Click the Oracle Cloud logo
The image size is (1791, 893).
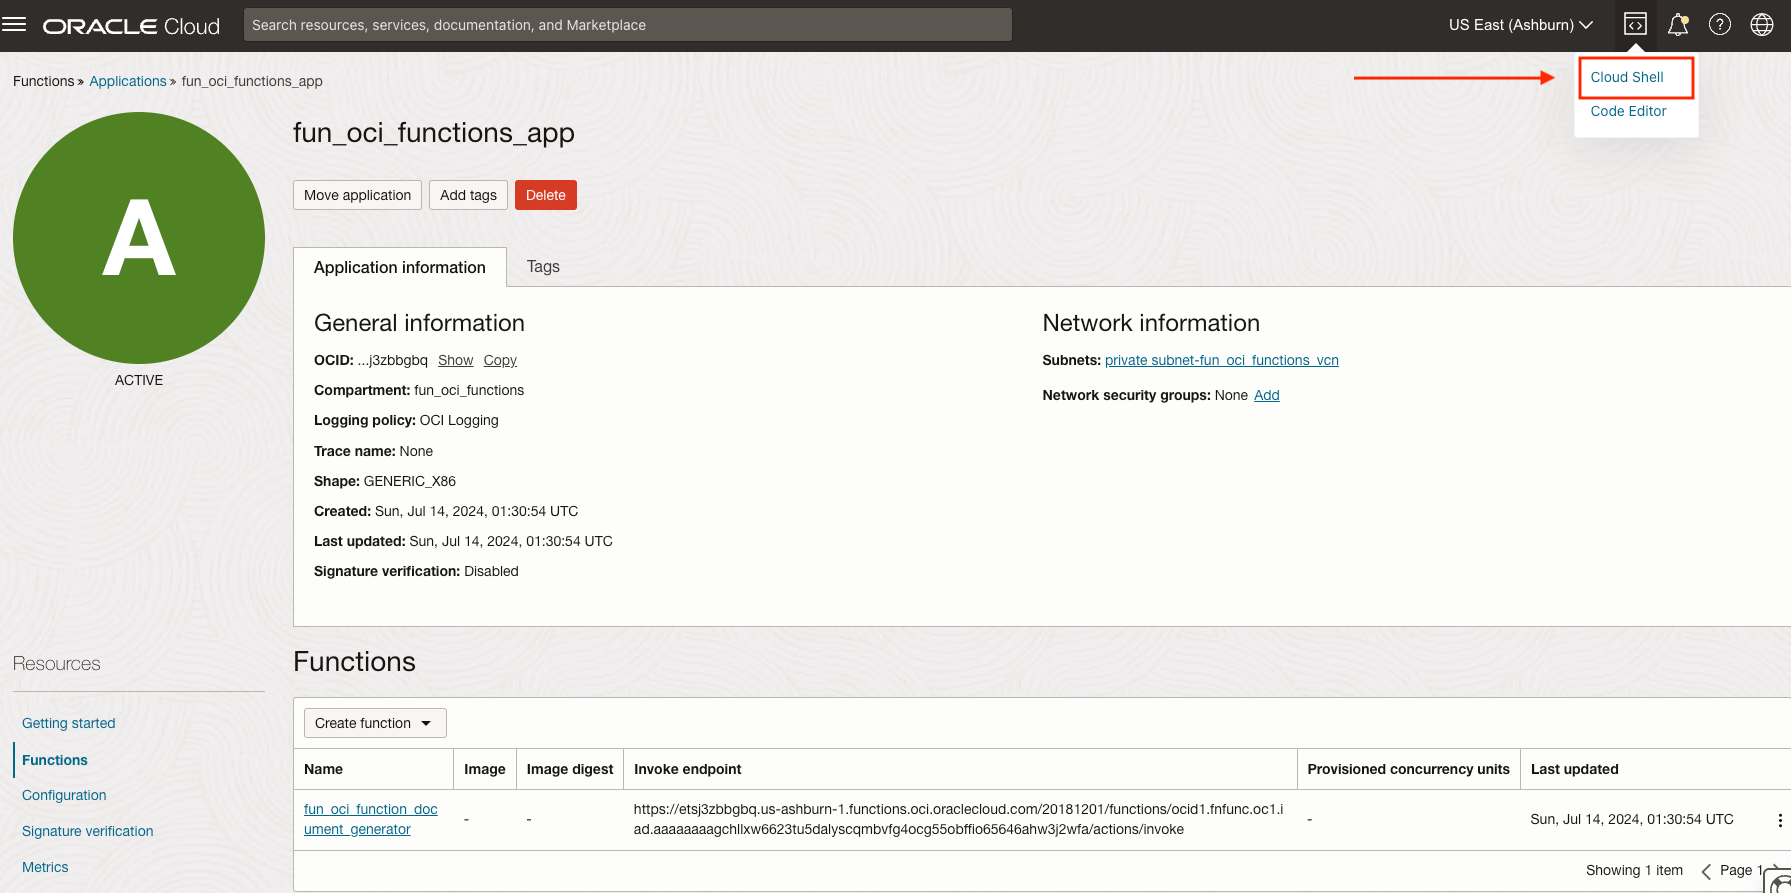131,26
